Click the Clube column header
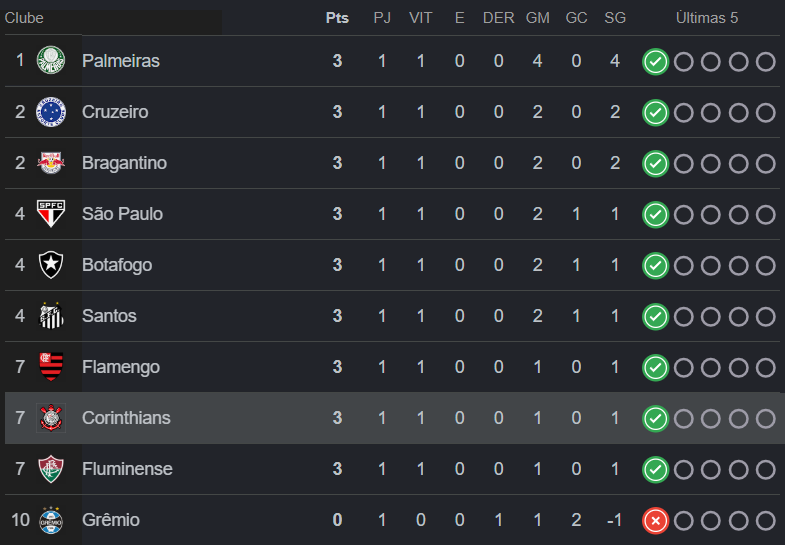The width and height of the screenshot is (785, 545). (x=24, y=18)
